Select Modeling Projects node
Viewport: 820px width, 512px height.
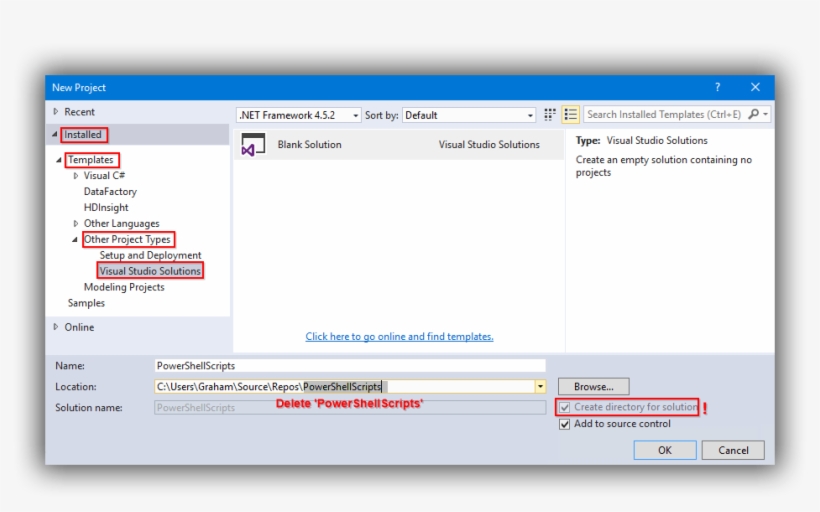pyautogui.click(x=124, y=287)
